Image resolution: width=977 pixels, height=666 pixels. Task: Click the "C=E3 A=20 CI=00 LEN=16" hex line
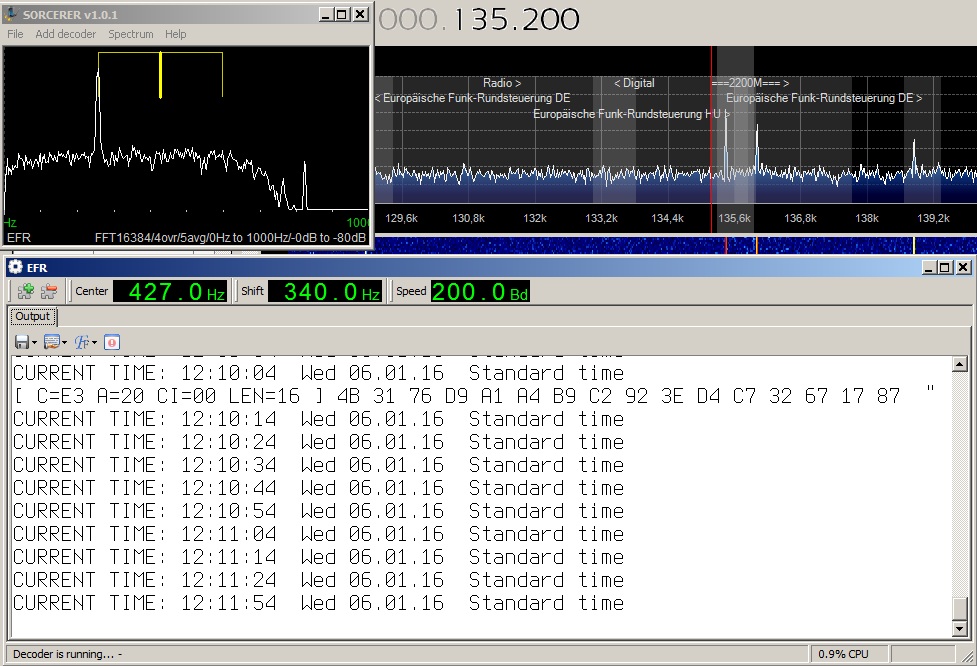click(x=475, y=396)
